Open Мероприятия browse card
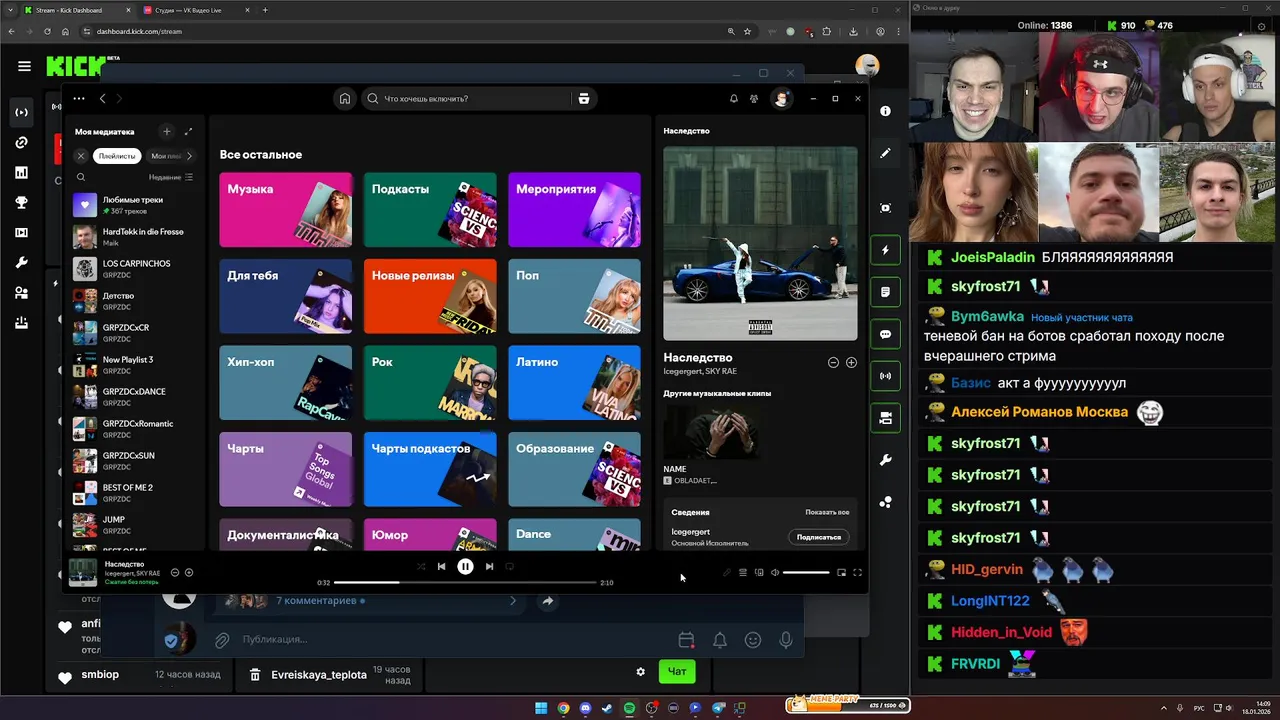 [574, 210]
